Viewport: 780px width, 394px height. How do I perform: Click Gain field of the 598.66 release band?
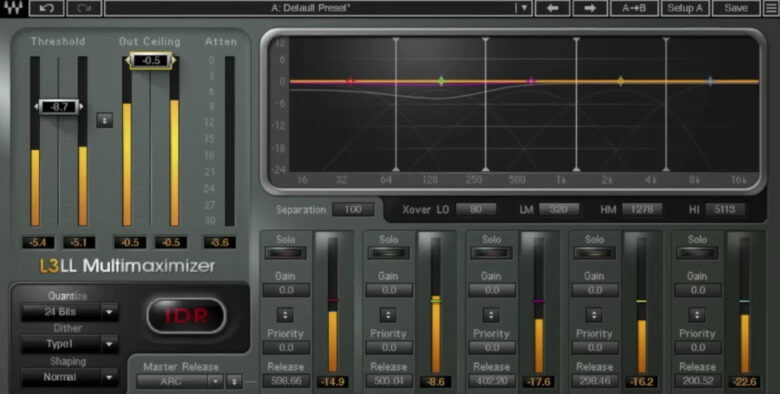(286, 290)
